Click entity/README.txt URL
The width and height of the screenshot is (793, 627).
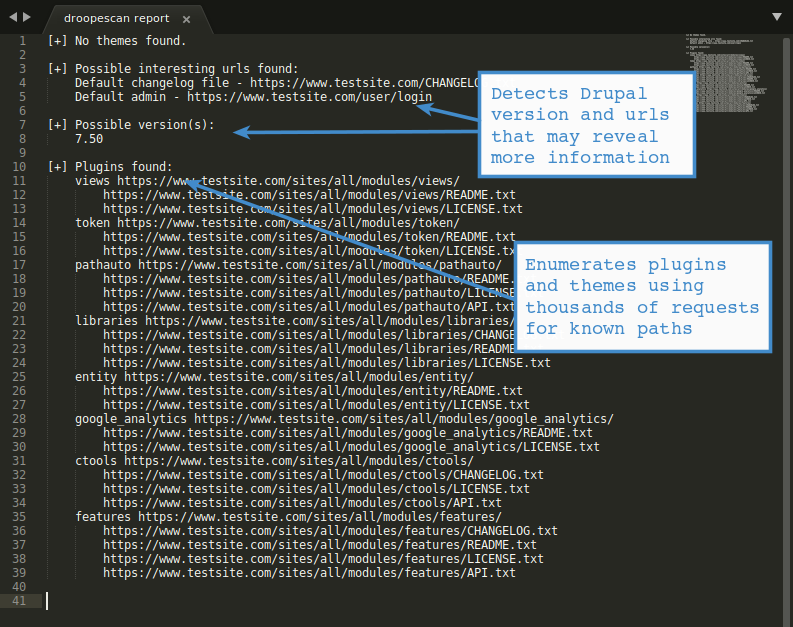click(313, 391)
